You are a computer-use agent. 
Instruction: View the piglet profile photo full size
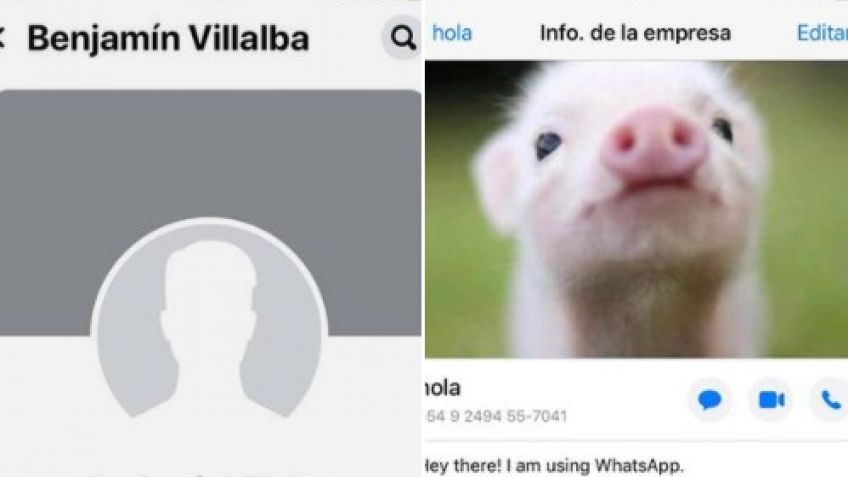point(637,209)
